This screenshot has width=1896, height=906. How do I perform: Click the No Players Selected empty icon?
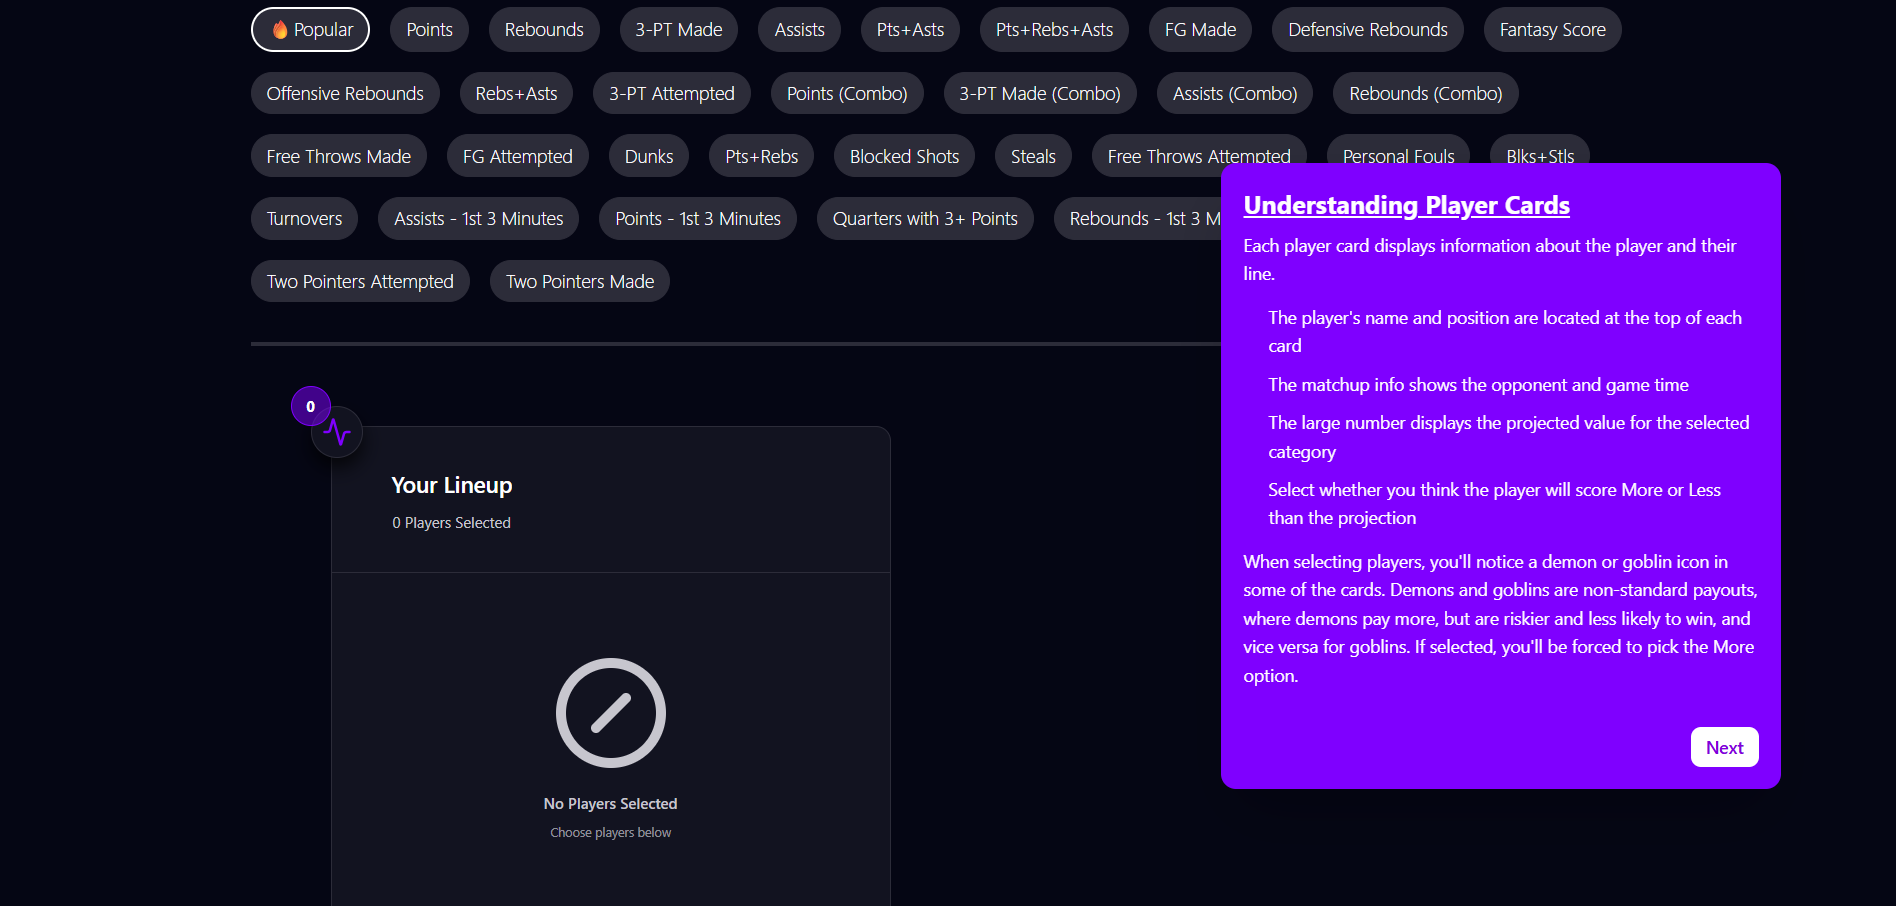coord(611,713)
